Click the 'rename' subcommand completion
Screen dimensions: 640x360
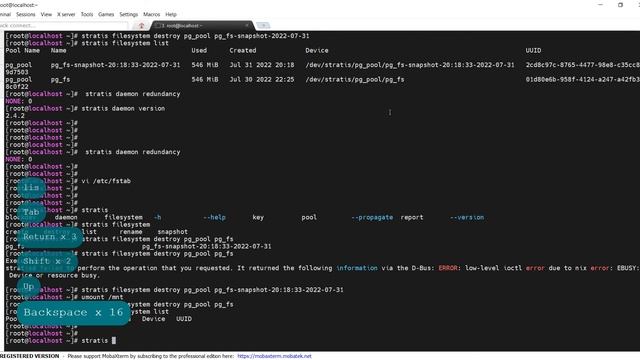point(131,232)
